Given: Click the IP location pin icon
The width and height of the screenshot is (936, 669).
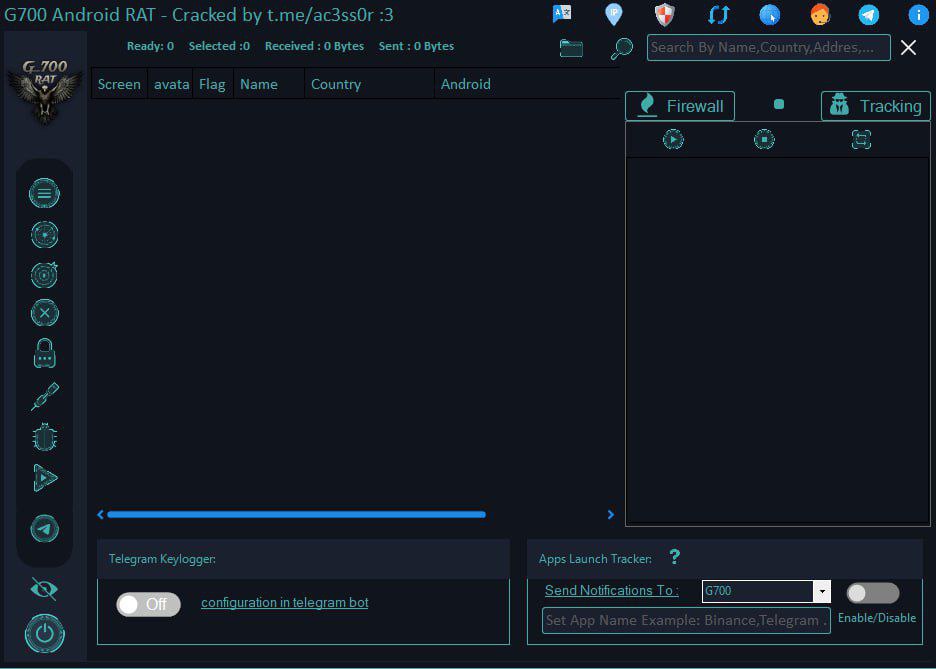Looking at the screenshot, I should point(614,14).
